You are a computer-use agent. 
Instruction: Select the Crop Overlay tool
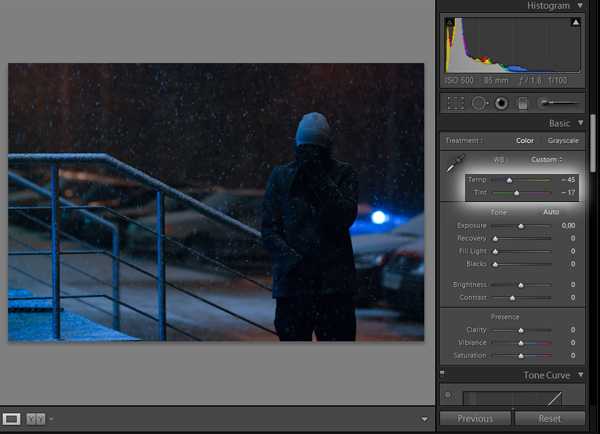[456, 103]
